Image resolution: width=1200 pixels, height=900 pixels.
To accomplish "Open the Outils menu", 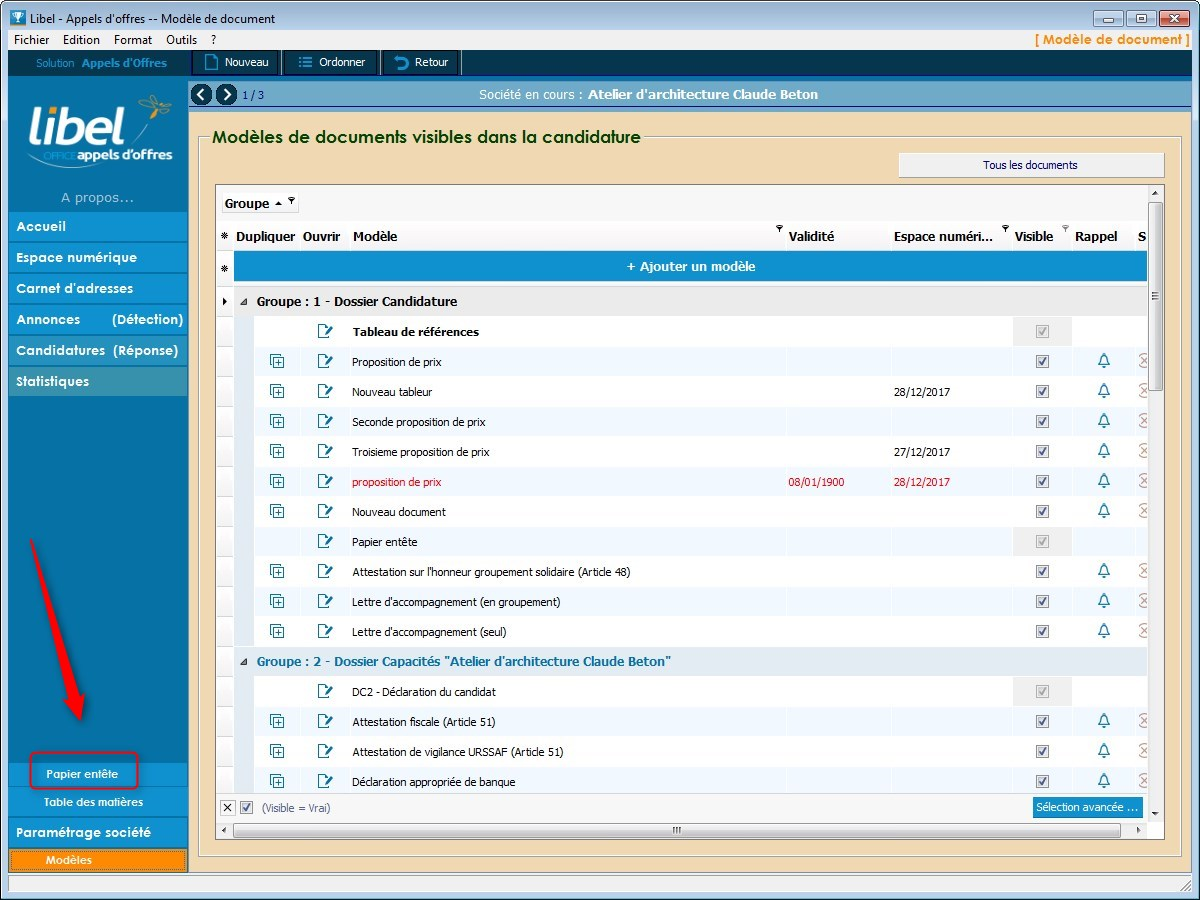I will coord(181,40).
